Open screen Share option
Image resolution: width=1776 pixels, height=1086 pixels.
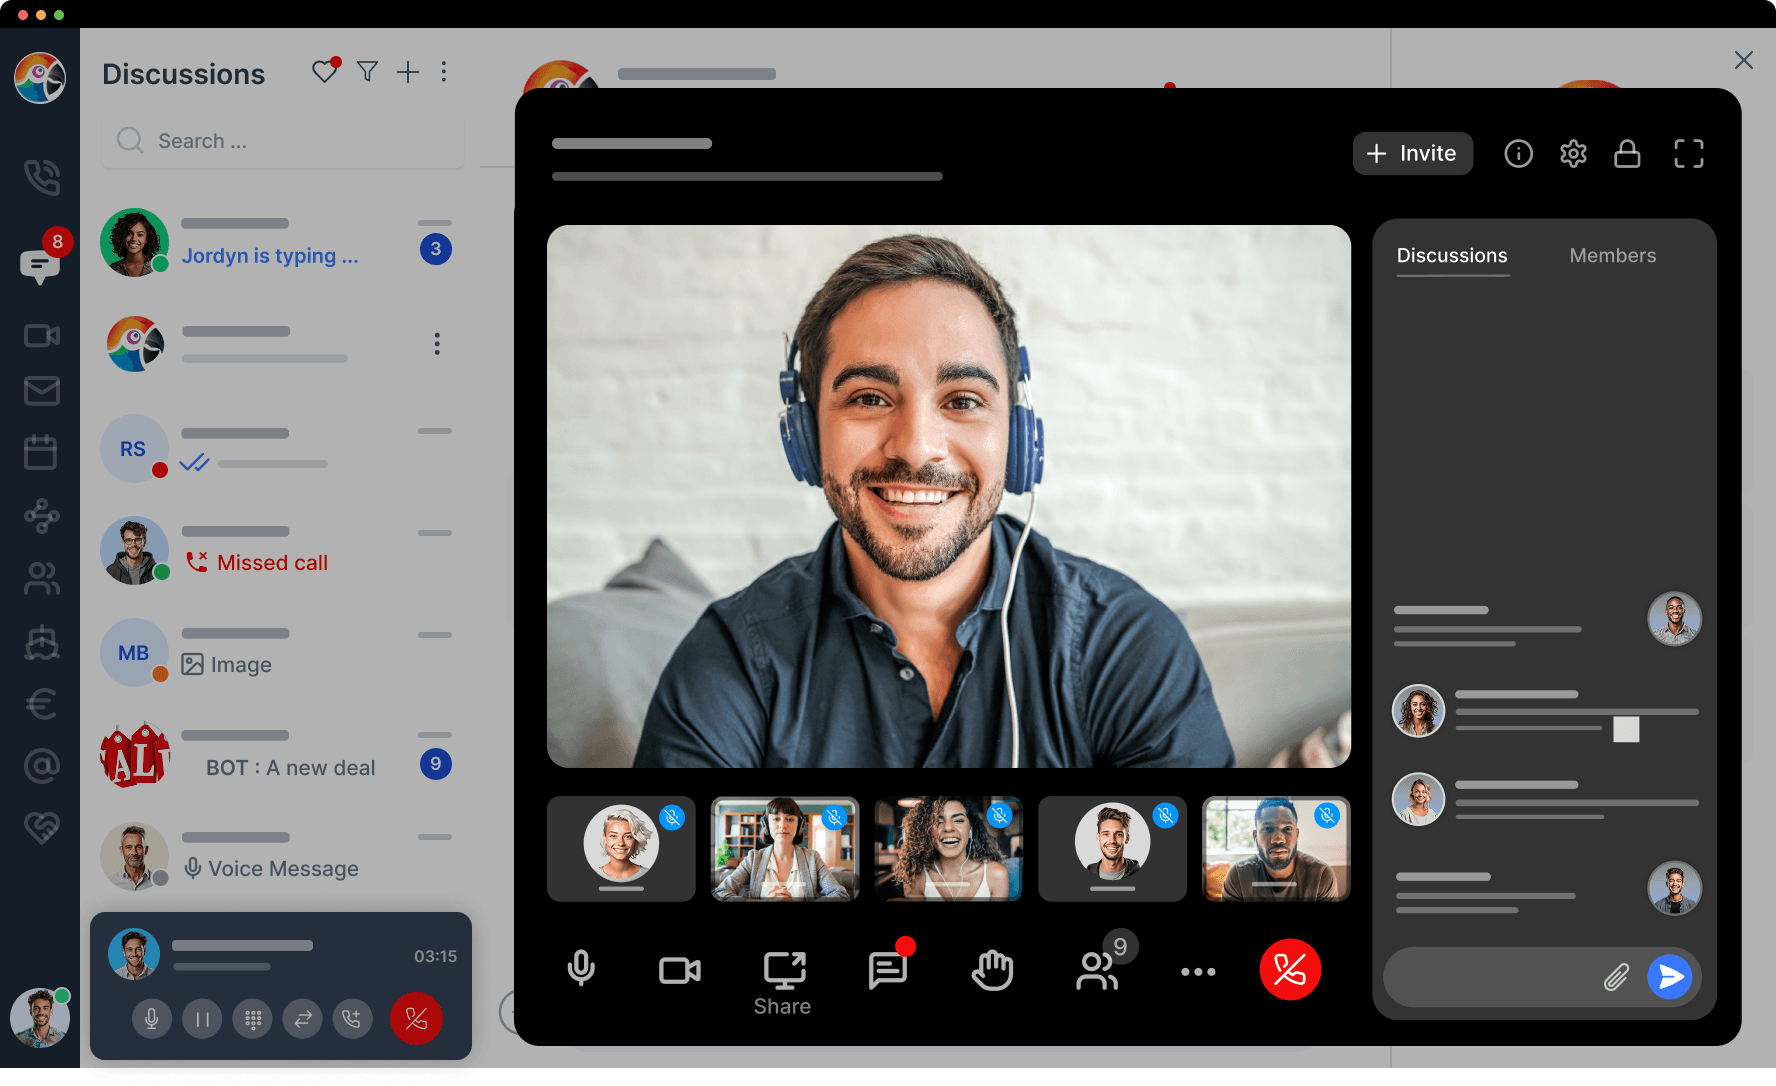784,982
